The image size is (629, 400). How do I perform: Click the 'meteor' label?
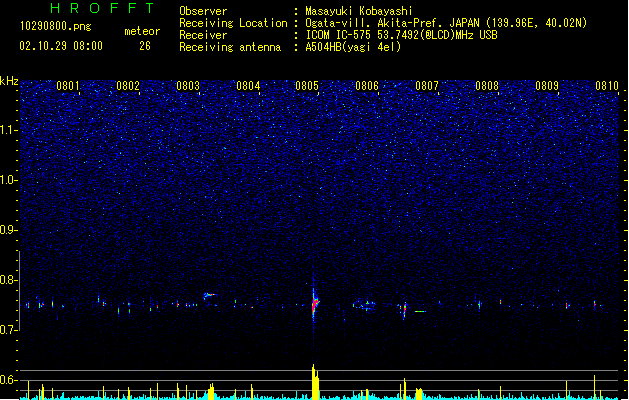click(x=142, y=31)
